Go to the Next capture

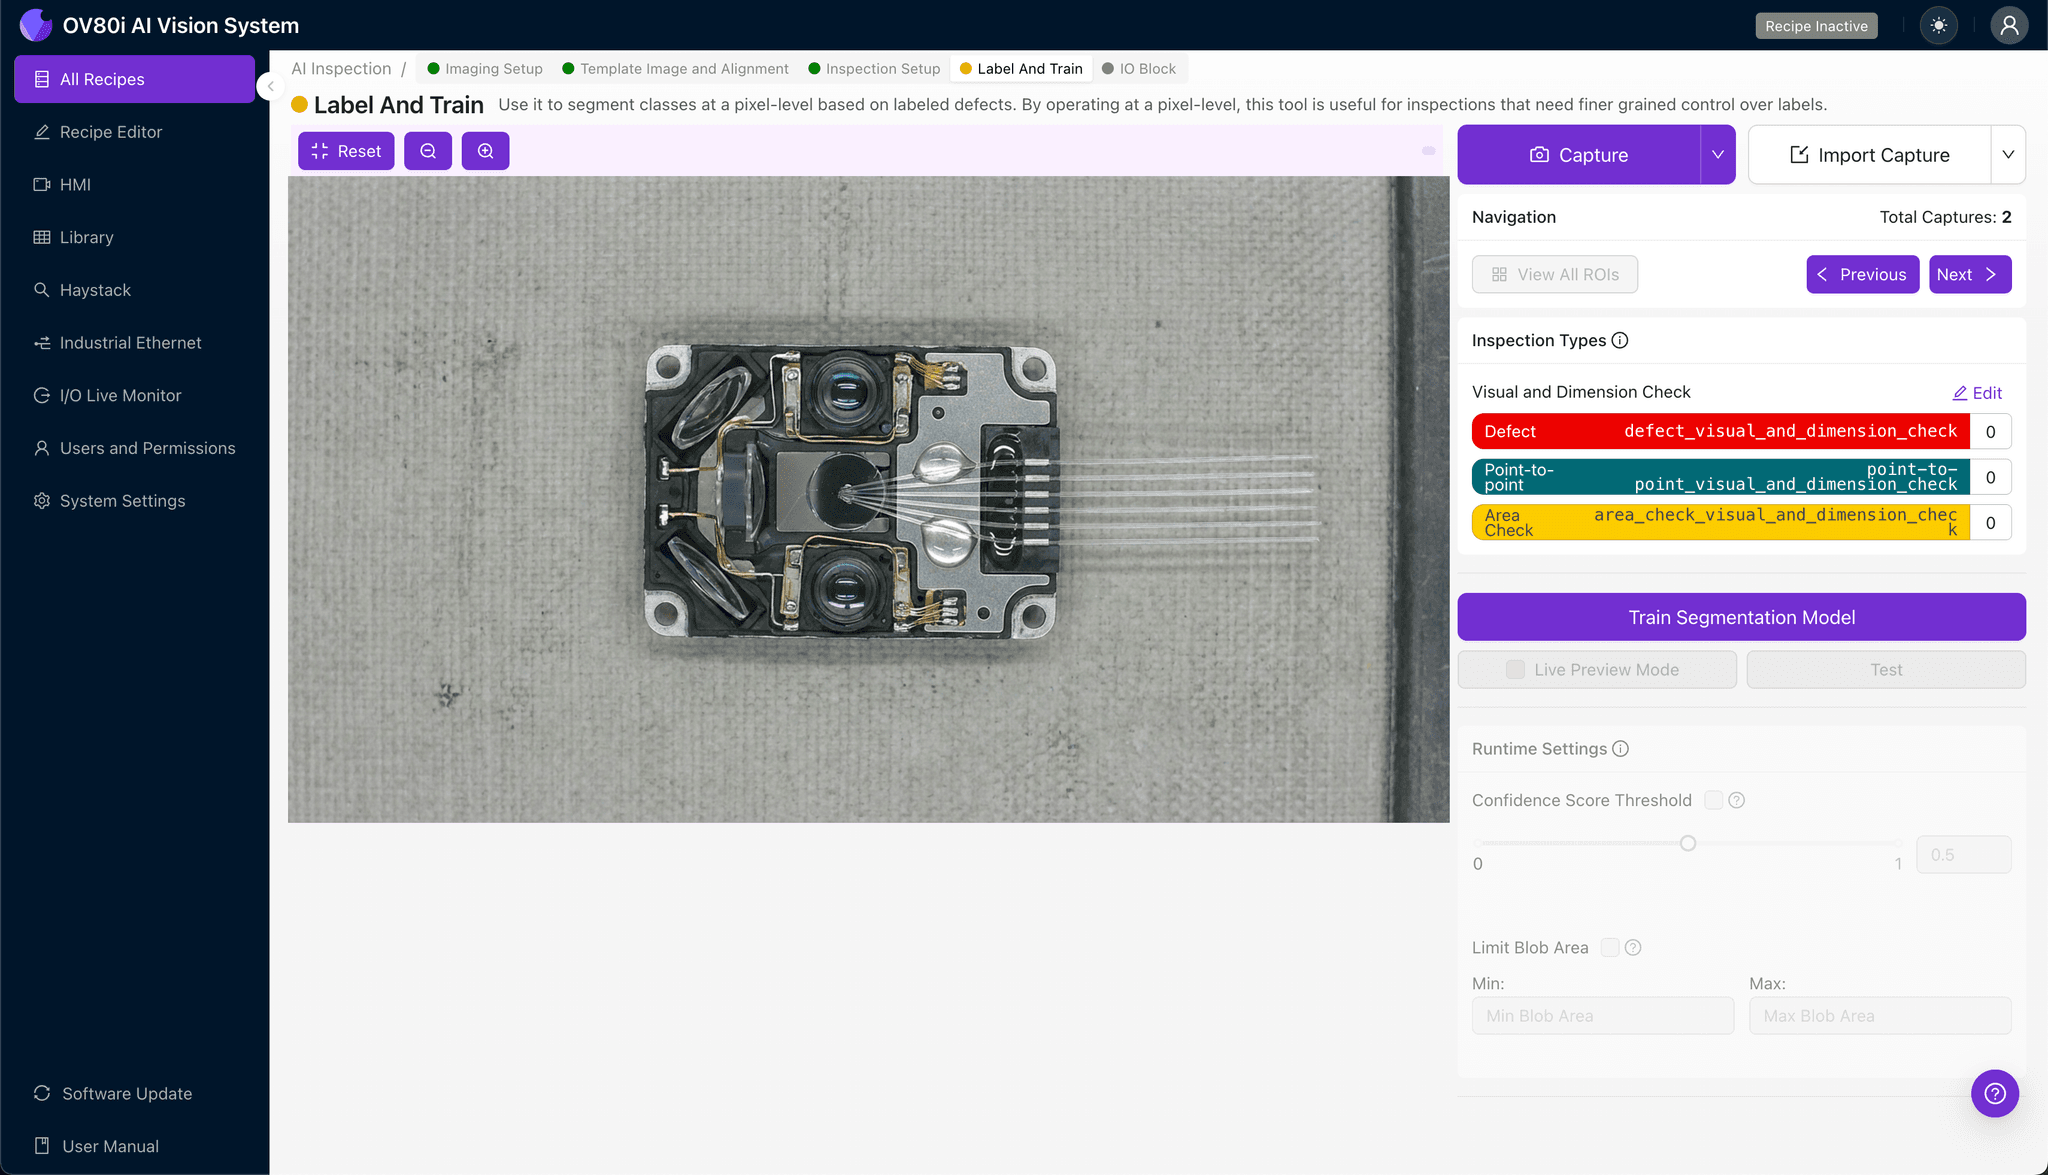pos(1969,275)
